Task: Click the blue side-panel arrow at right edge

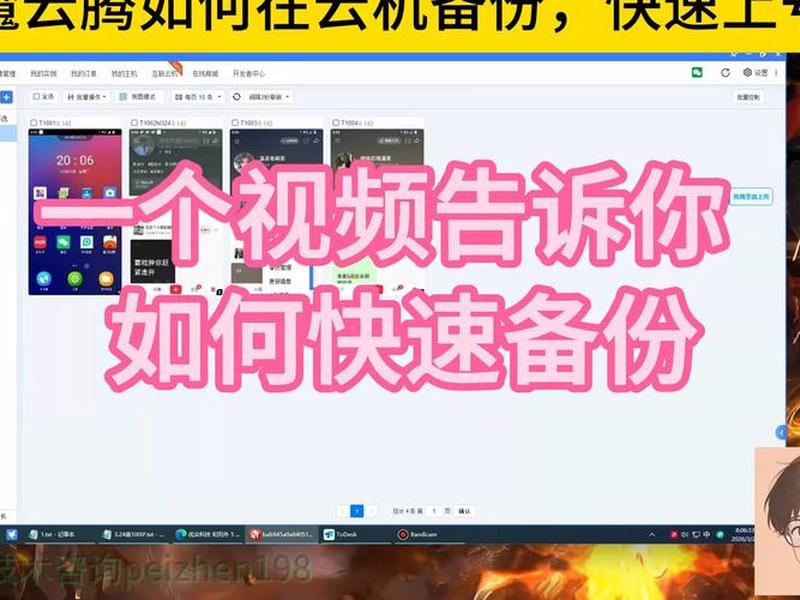Action: (x=781, y=432)
